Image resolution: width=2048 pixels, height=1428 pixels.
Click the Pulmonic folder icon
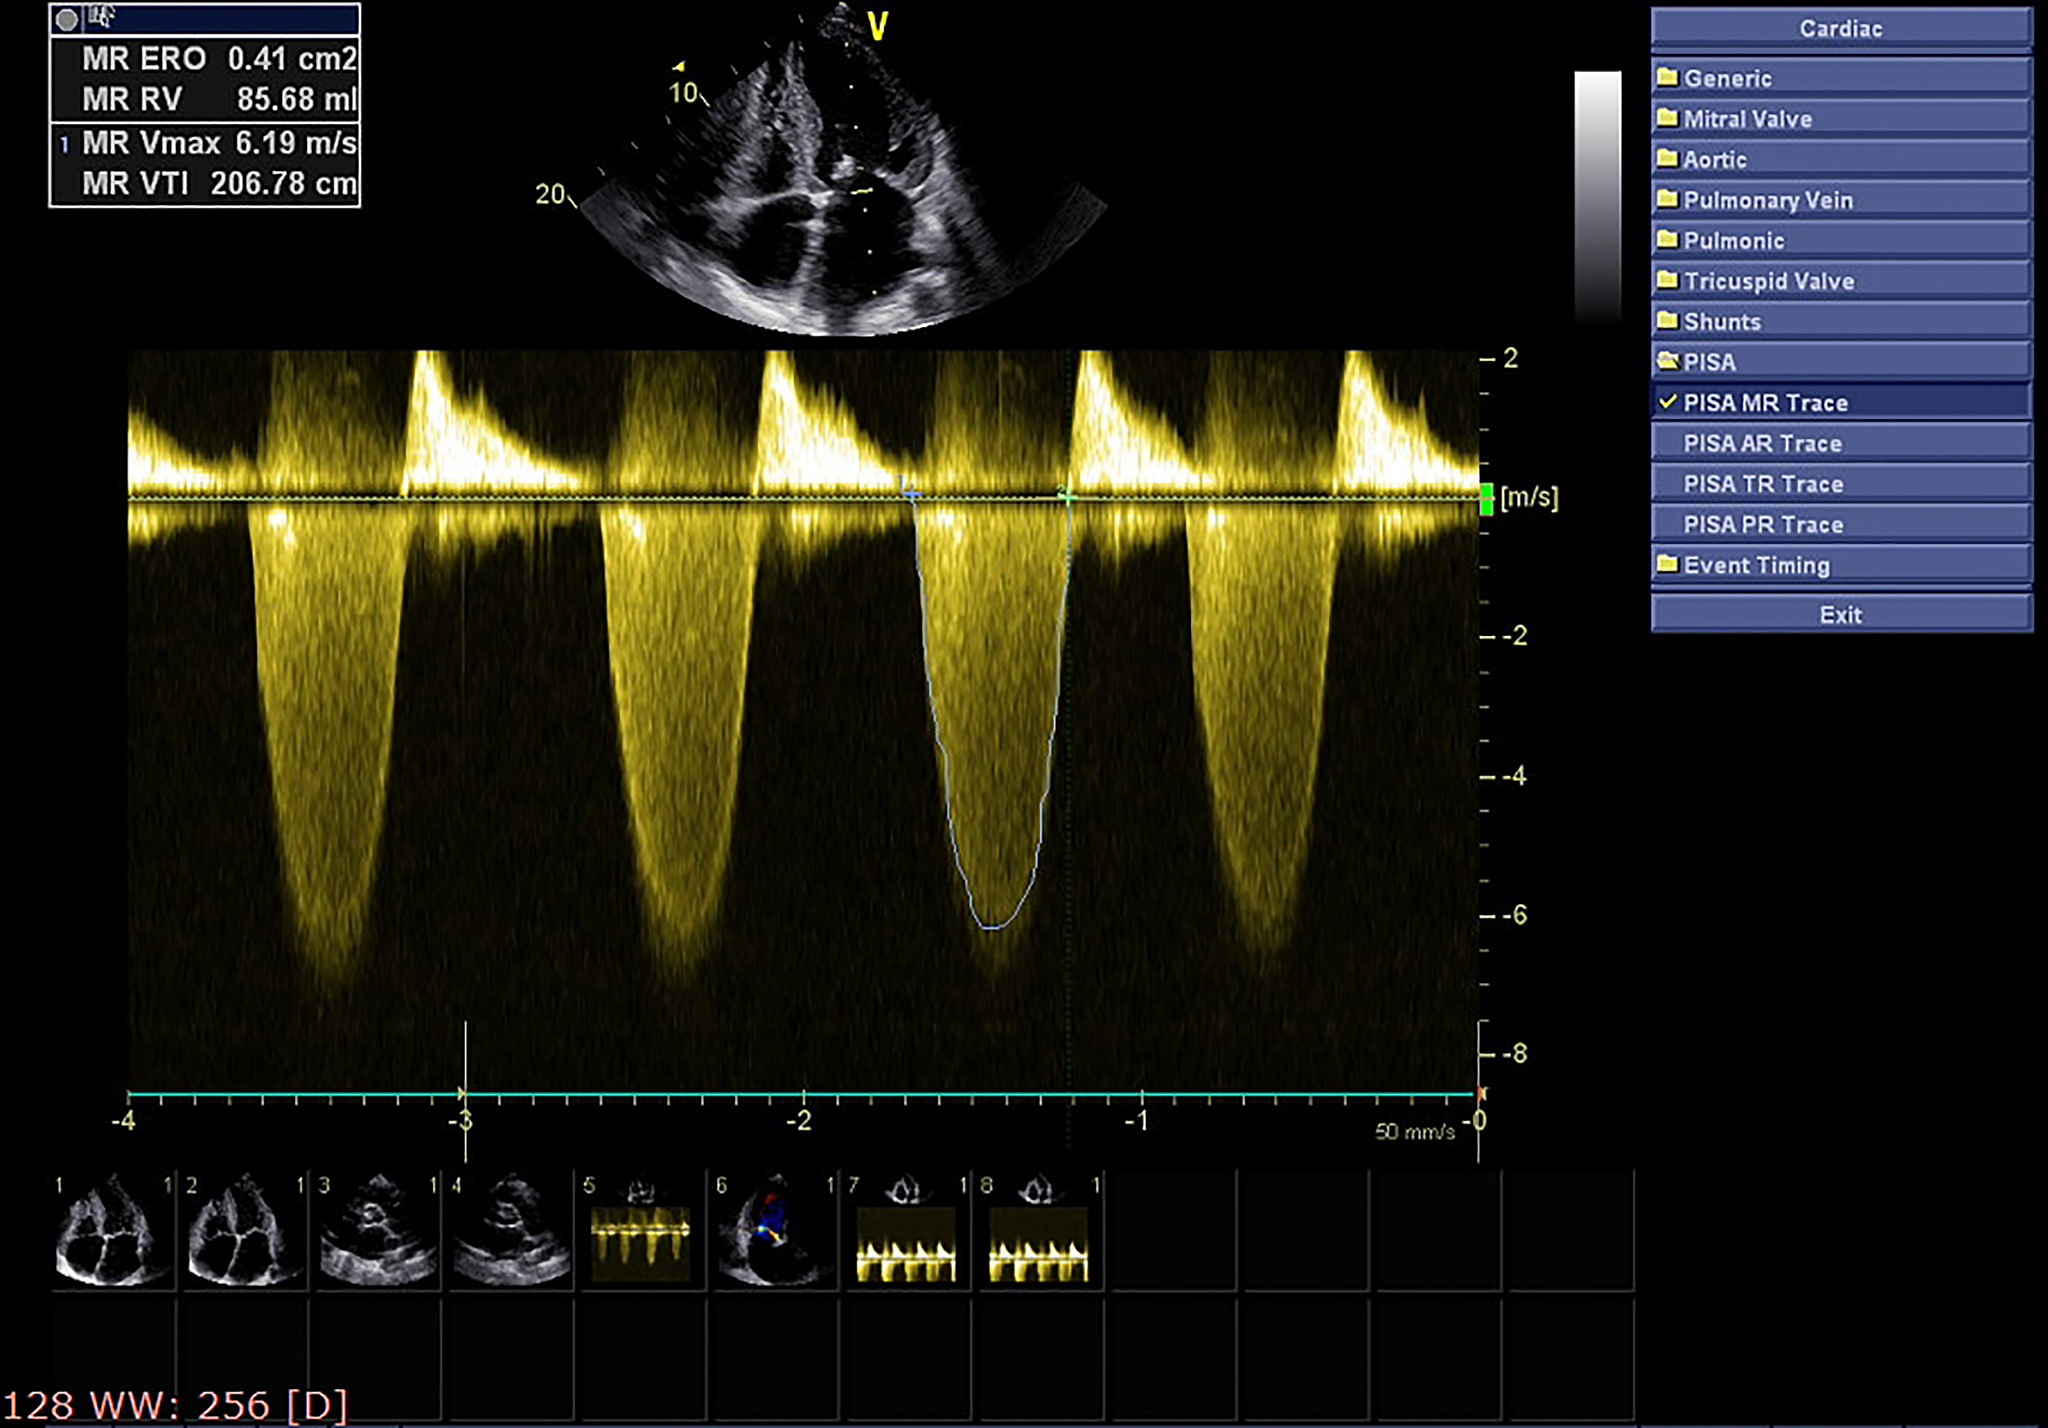[1667, 240]
